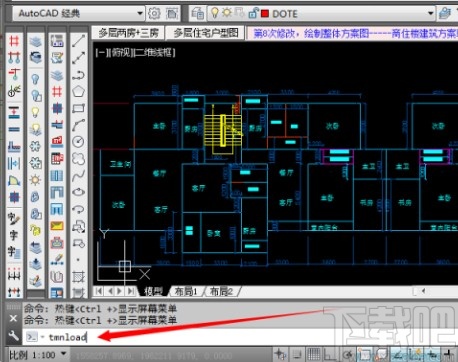Select the Revision Cloud tool
This screenshot has width=458, height=362.
pyautogui.click(x=79, y=159)
